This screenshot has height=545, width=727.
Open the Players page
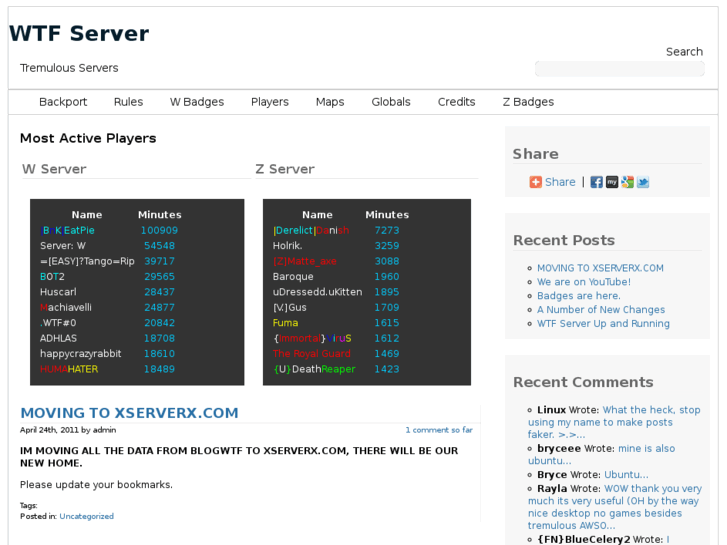point(270,102)
